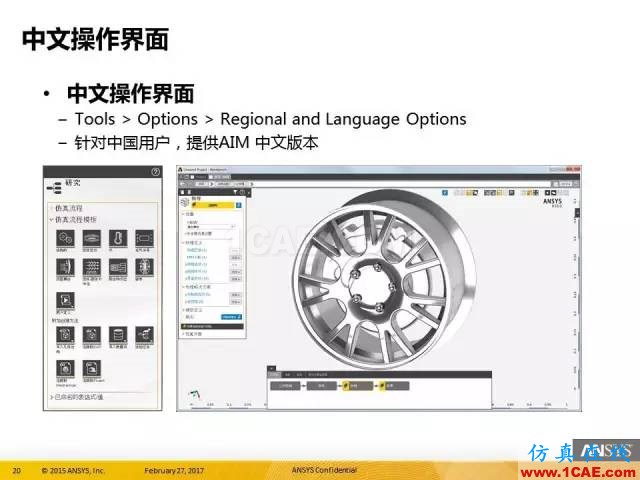Click the filter funnel icon in panel header
640x480 pixels.
tap(235, 192)
